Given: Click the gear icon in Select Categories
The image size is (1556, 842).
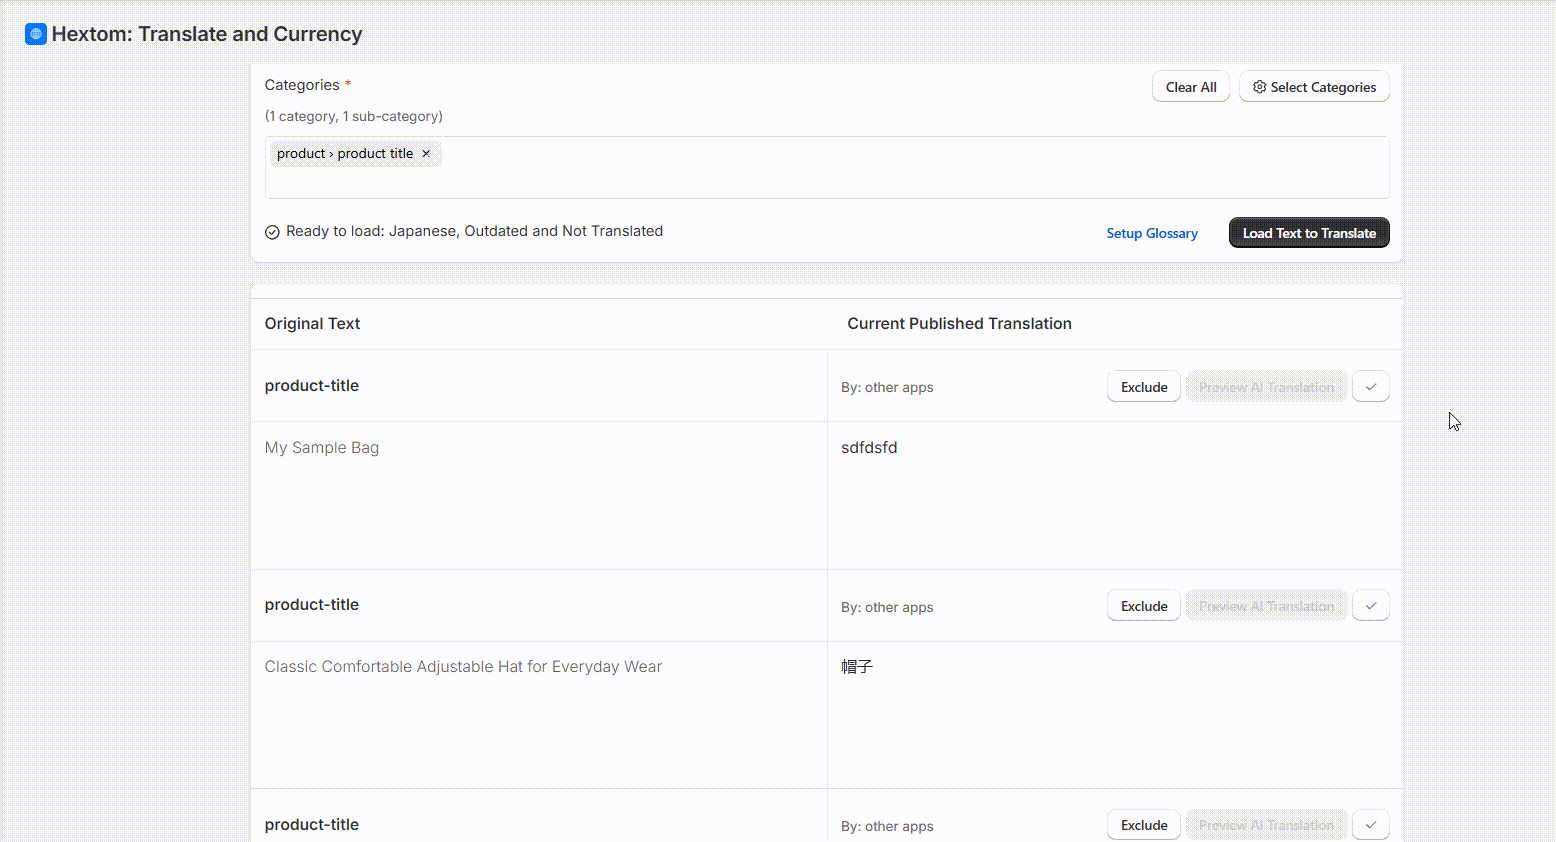Looking at the screenshot, I should pyautogui.click(x=1260, y=87).
